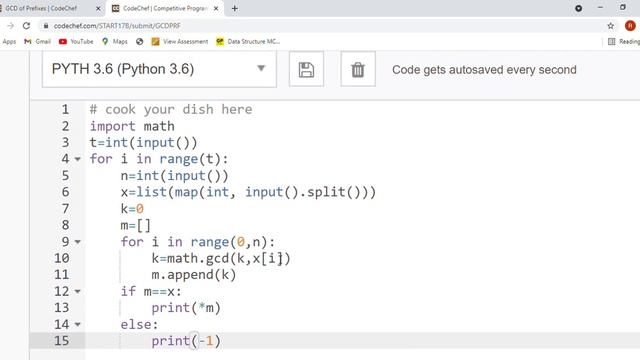The height and width of the screenshot is (360, 640).
Task: Click the recording indicator in title bar
Action: [x=578, y=8]
